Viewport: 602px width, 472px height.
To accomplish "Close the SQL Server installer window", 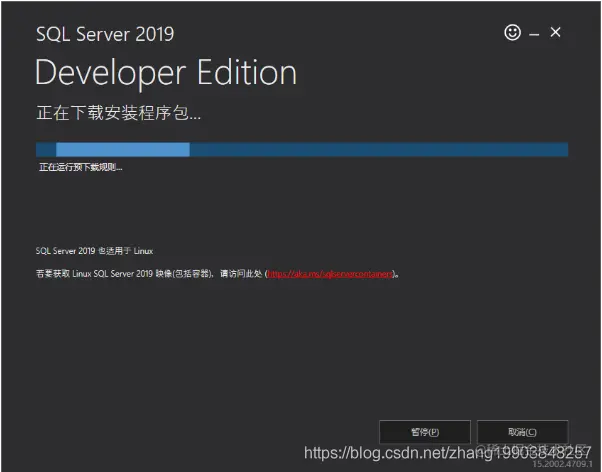I will tap(555, 32).
